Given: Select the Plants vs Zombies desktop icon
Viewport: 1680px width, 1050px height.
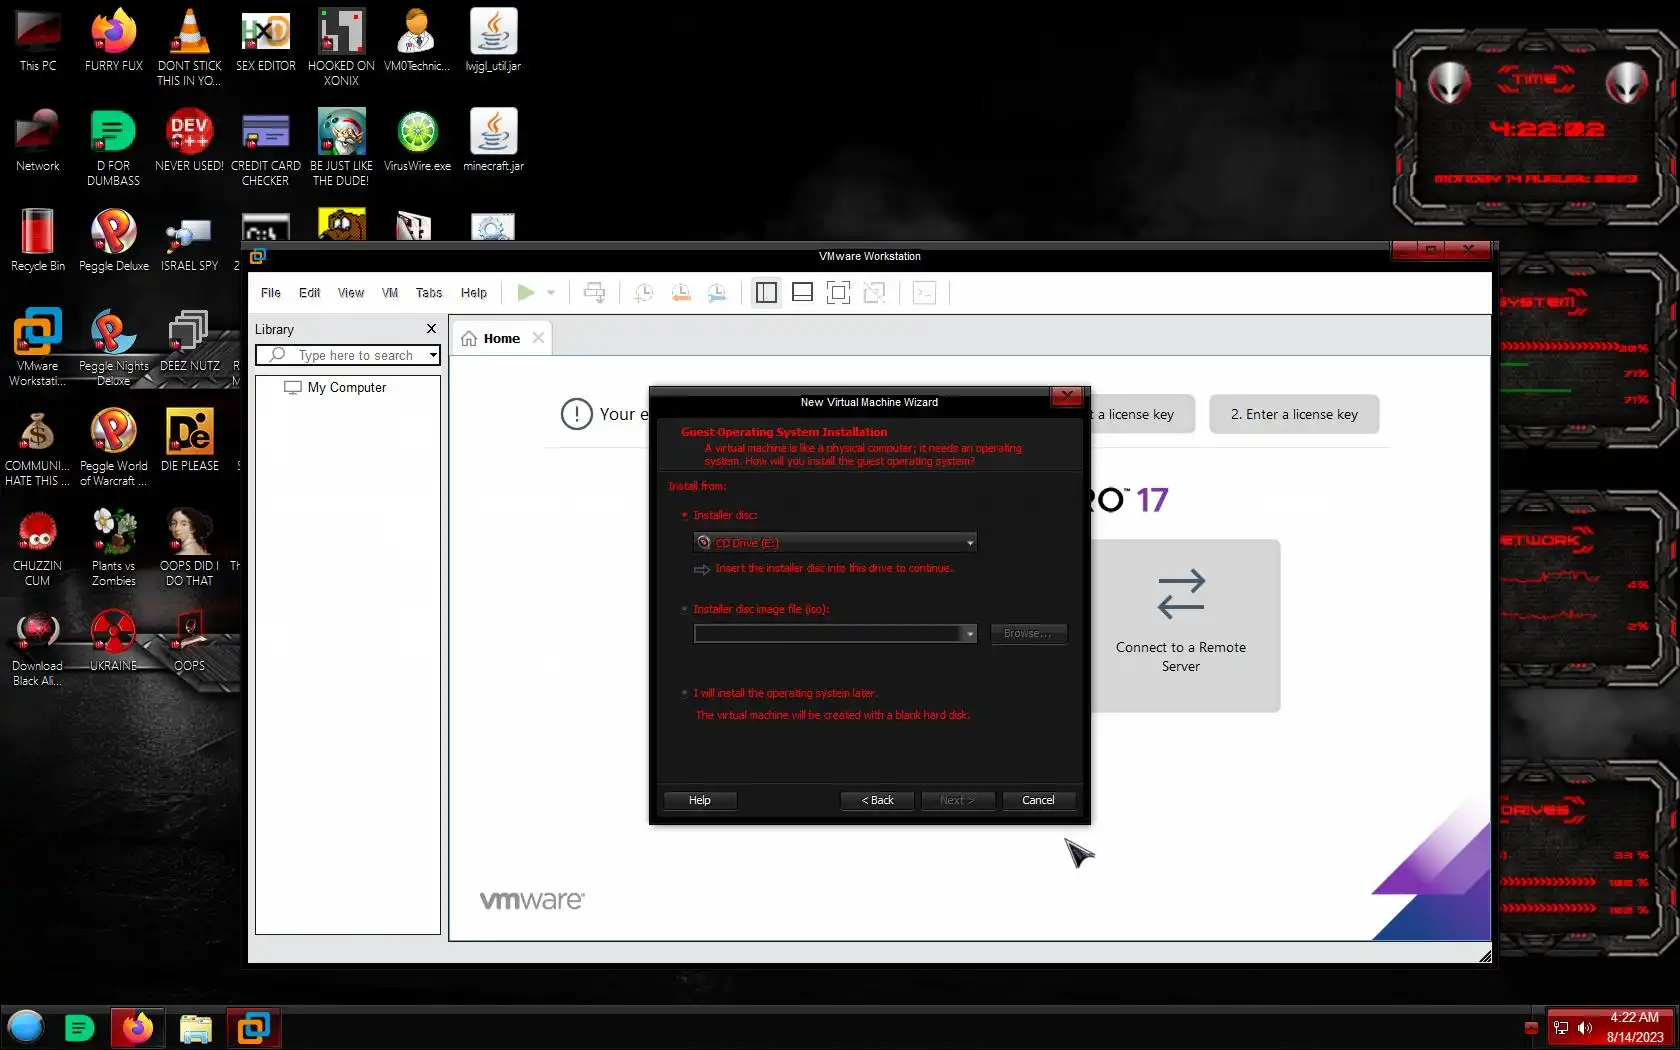Looking at the screenshot, I should pos(114,548).
